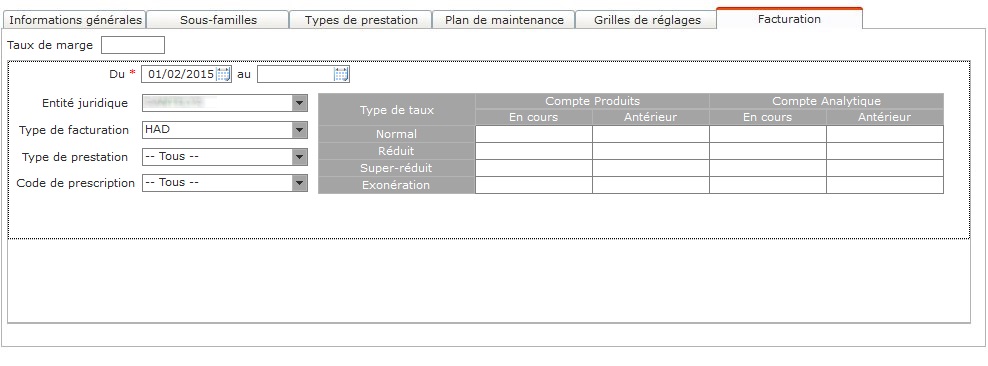Select the Plan de maintenance tab
988x366 pixels.
(504, 20)
